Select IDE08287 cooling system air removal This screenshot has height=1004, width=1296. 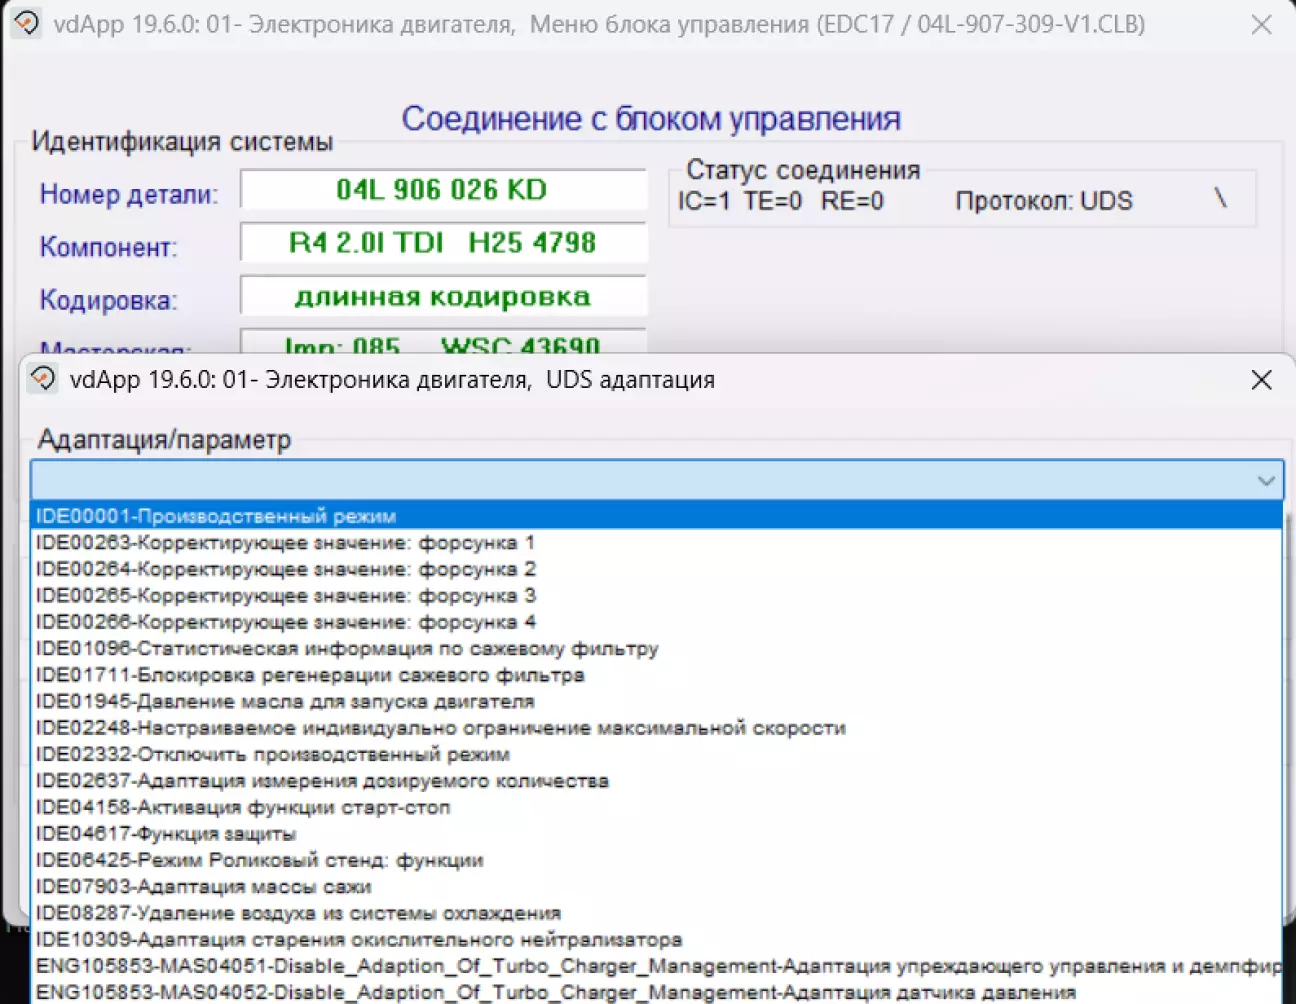pos(298,913)
